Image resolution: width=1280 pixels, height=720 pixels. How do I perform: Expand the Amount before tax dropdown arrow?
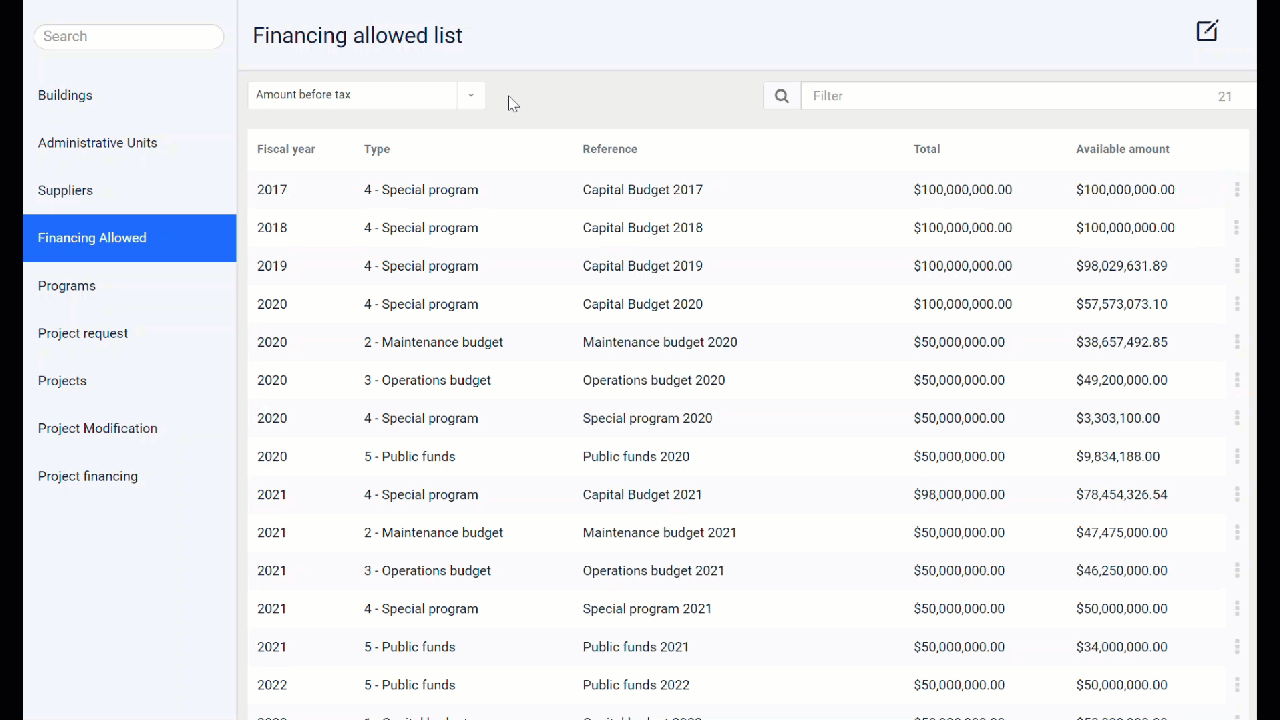(471, 95)
